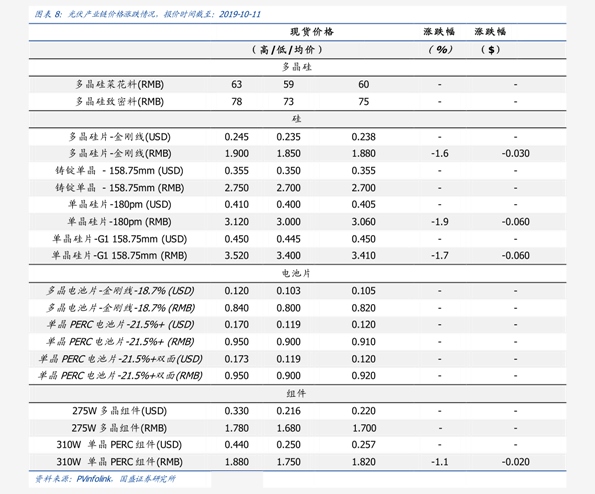Click the value '0.103'
Image resolution: width=595 pixels, height=494 pixels.
coord(288,291)
